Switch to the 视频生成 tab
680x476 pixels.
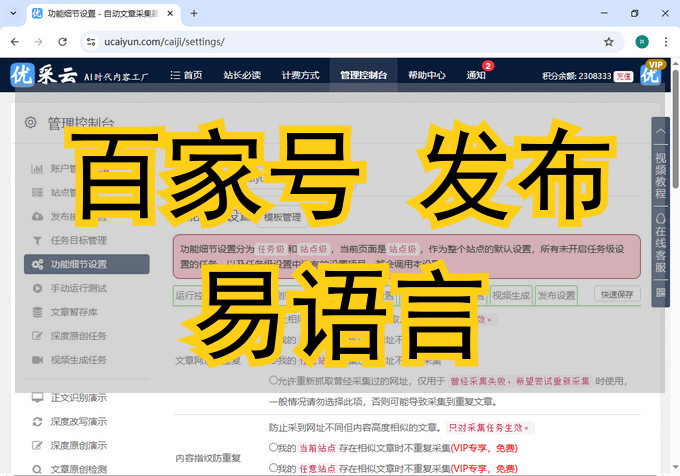click(x=511, y=295)
